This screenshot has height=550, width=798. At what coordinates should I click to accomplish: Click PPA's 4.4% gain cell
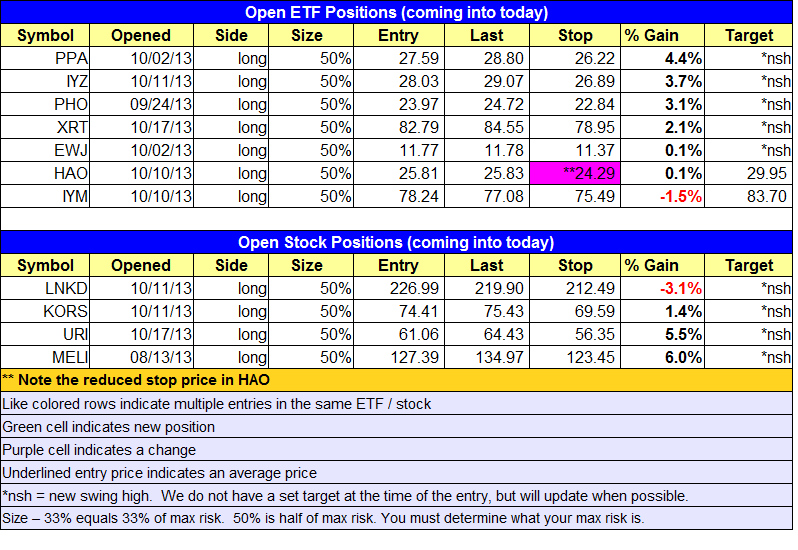663,58
